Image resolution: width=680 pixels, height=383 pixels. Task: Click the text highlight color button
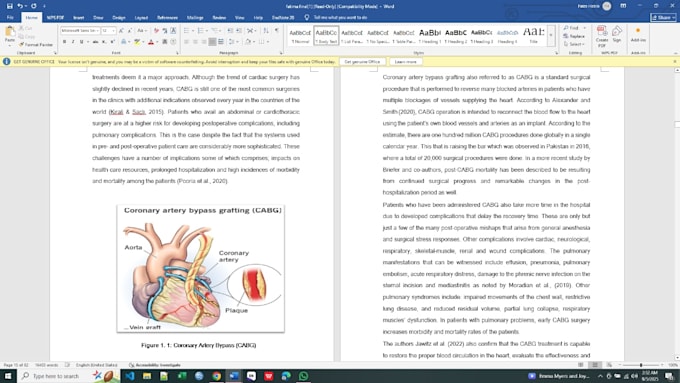point(137,42)
